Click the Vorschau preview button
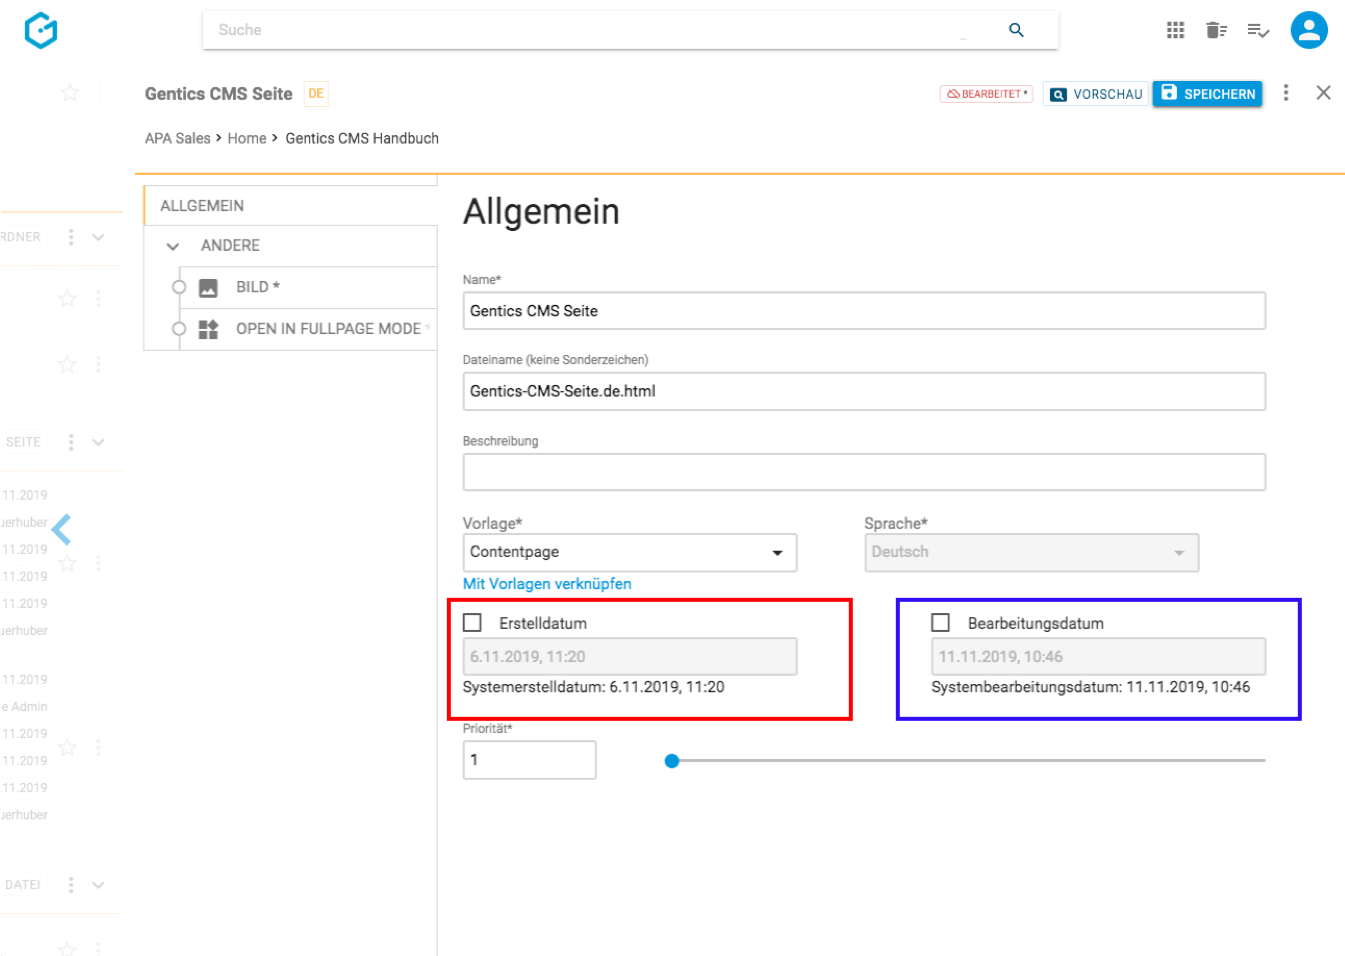 [x=1096, y=94]
